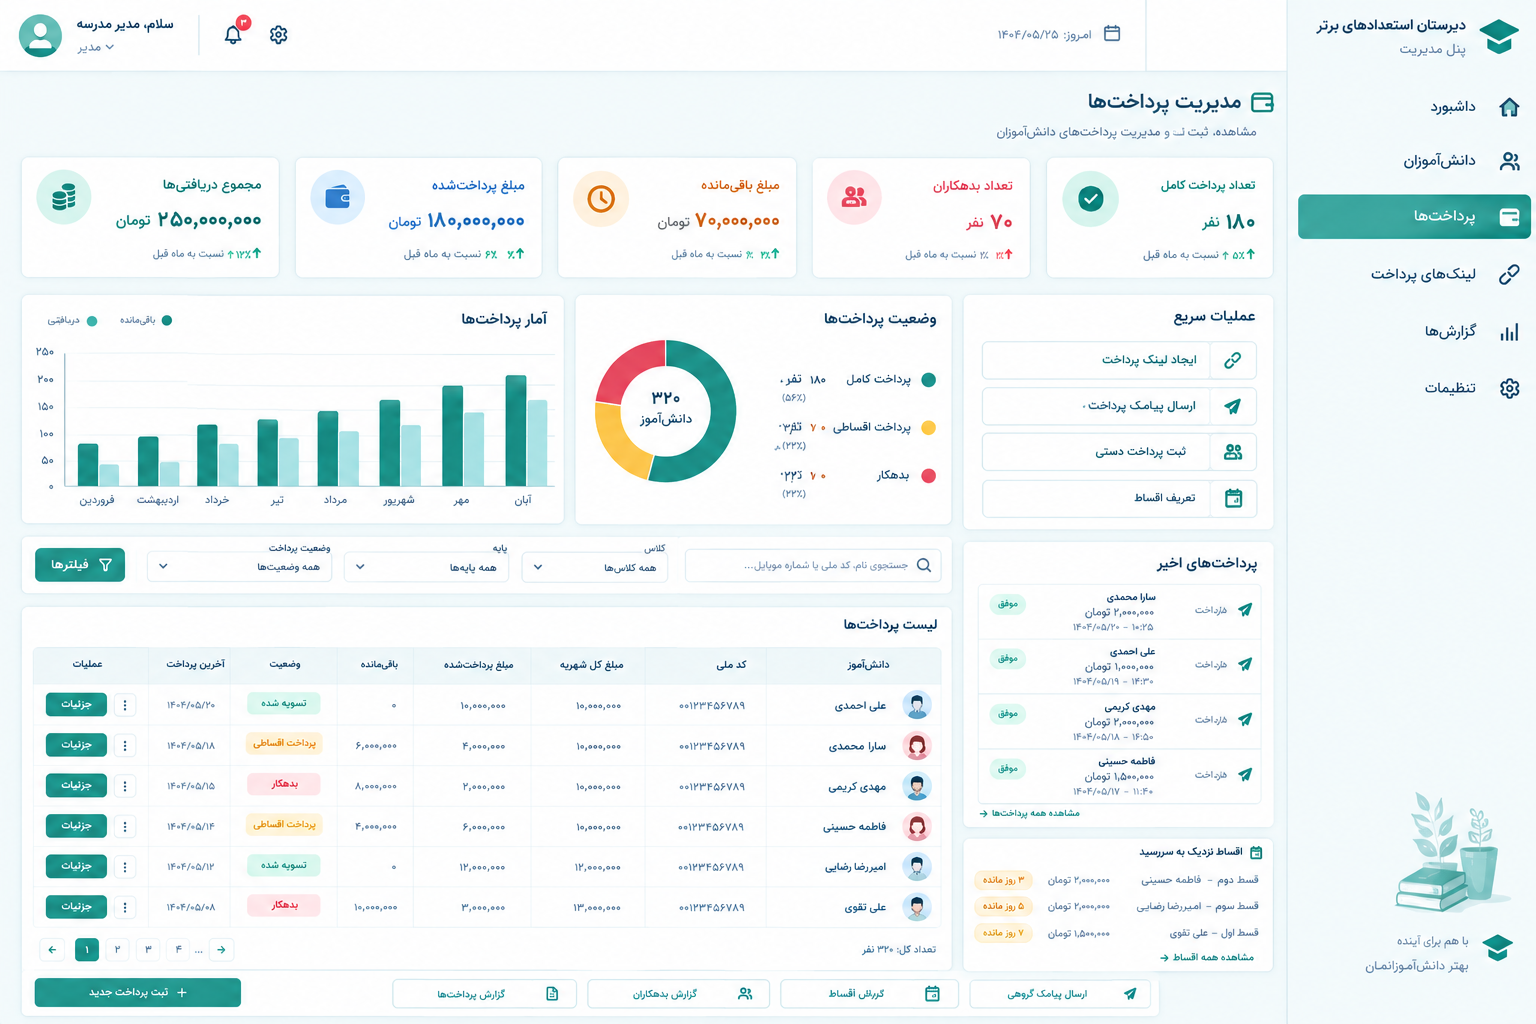Click the chain icon beside لینک‌های پرداخت
This screenshot has height=1024, width=1536.
[x=1510, y=274]
